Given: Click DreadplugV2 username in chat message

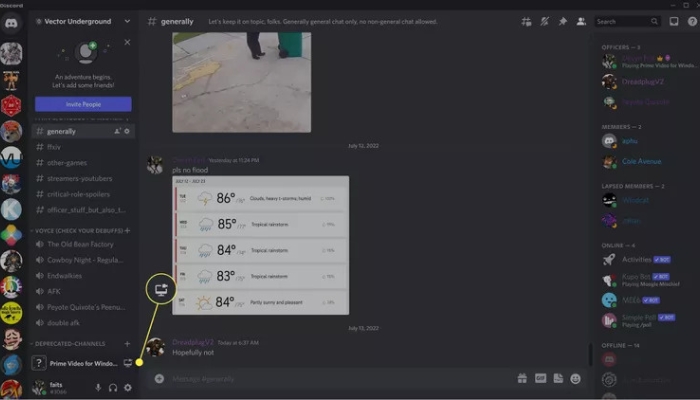Looking at the screenshot, I should (193, 342).
